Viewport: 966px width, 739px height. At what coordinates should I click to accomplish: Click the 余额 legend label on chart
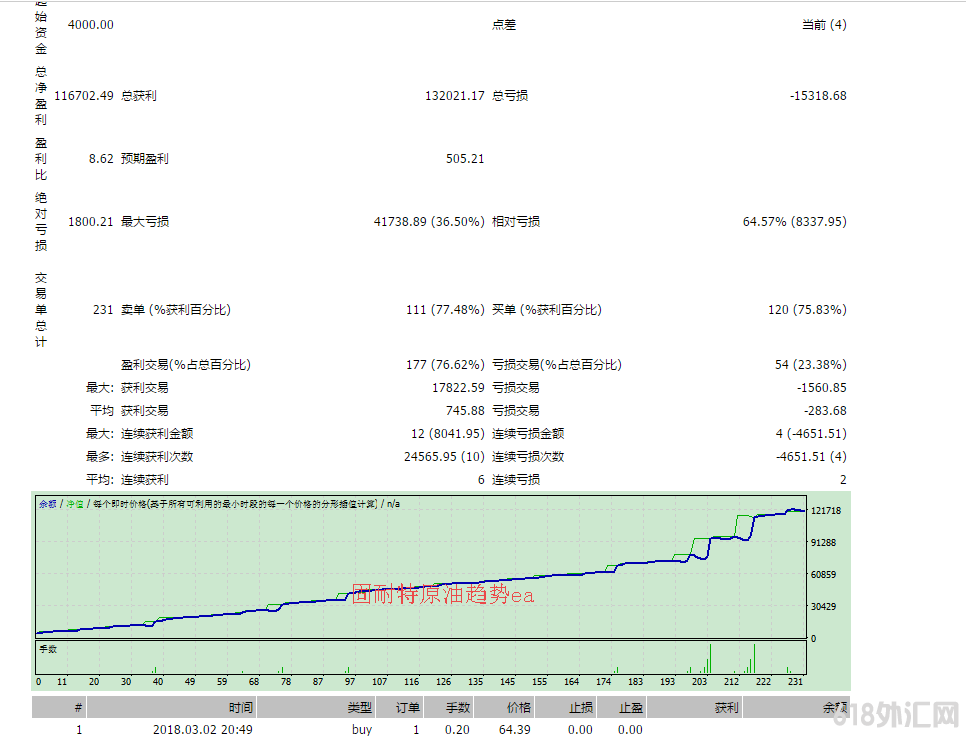pyautogui.click(x=47, y=504)
